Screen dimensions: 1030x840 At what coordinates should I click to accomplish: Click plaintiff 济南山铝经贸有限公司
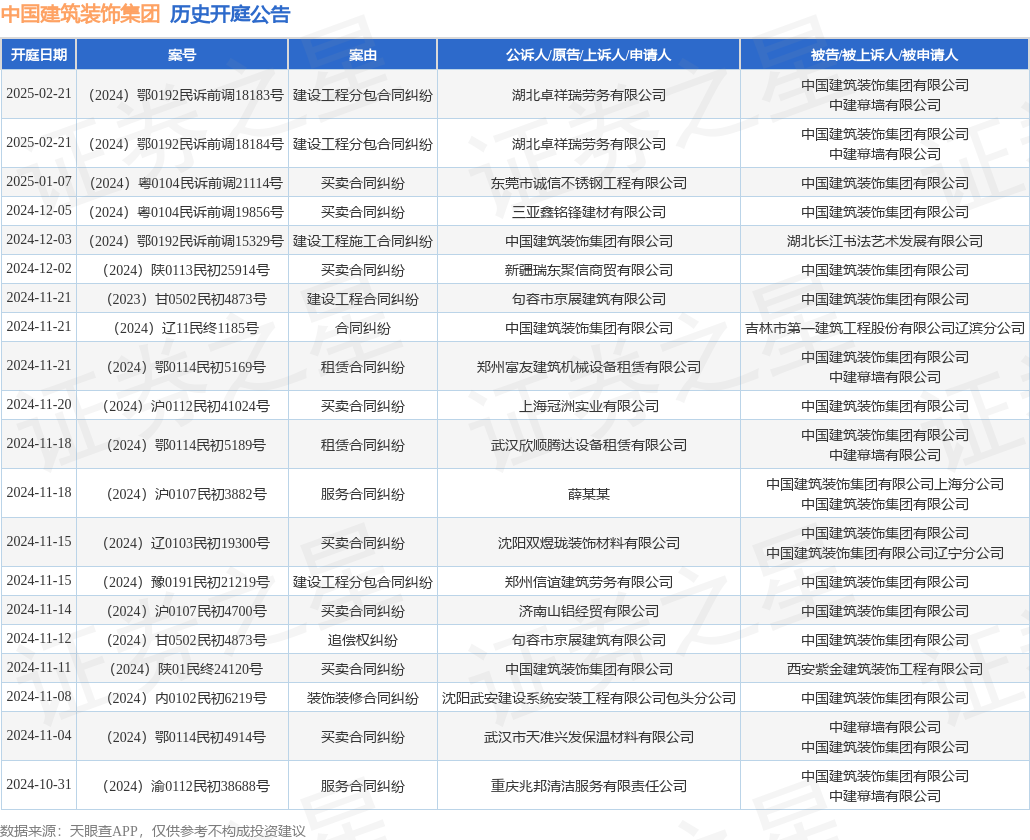(589, 611)
